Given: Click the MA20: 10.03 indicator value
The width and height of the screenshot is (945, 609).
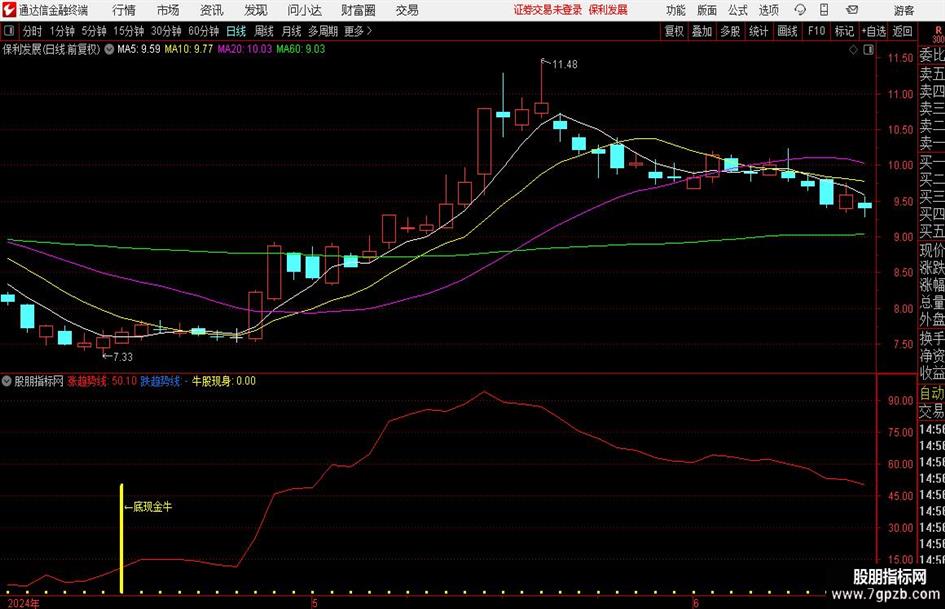Looking at the screenshot, I should [245, 49].
